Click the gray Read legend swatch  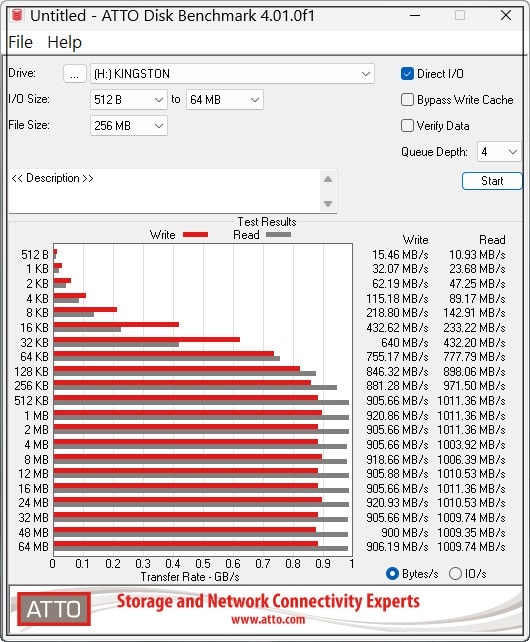pos(279,235)
